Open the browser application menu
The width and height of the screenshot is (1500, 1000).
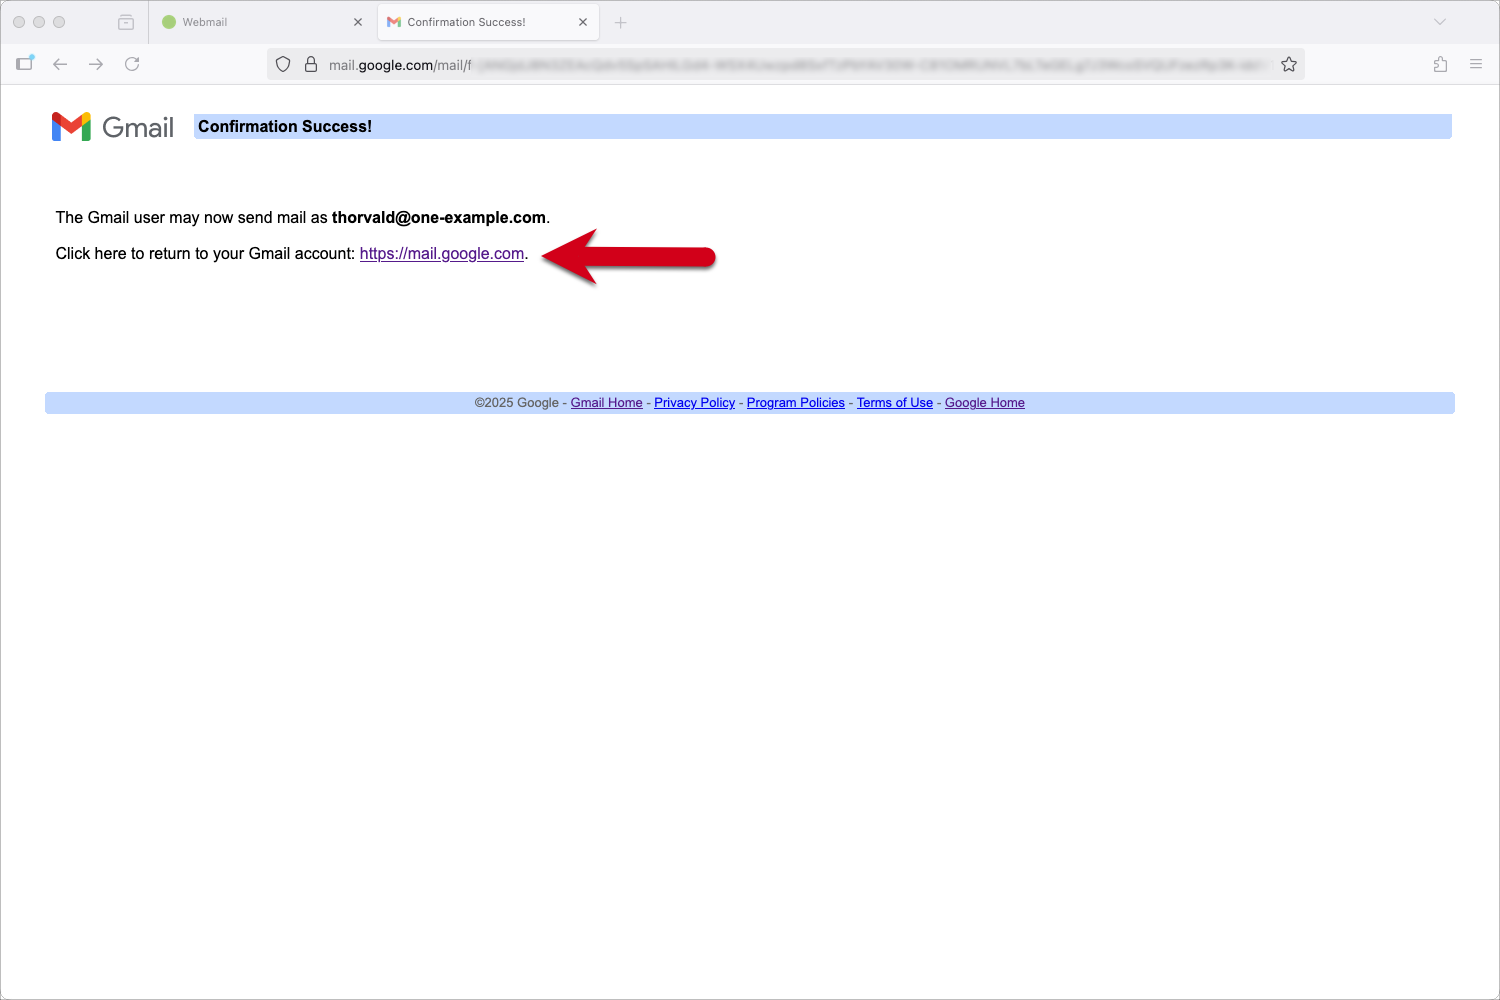[x=1476, y=63]
